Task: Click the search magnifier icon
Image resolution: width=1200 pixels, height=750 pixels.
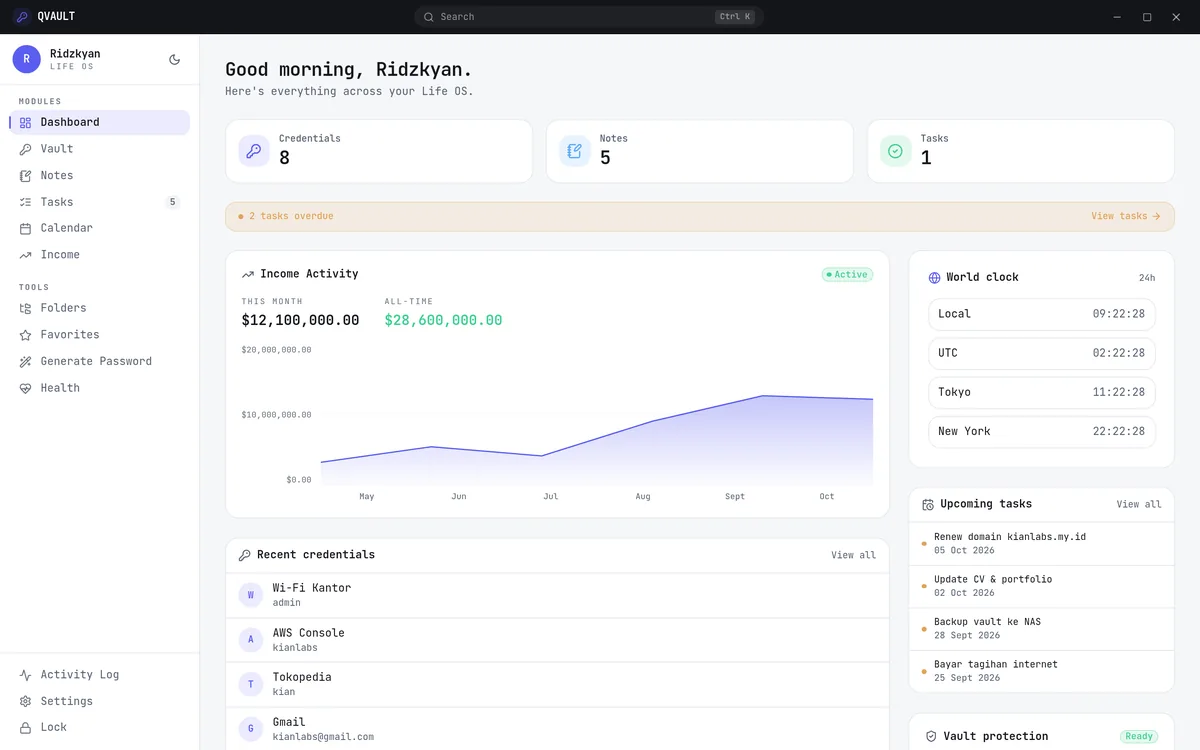Action: tap(429, 17)
